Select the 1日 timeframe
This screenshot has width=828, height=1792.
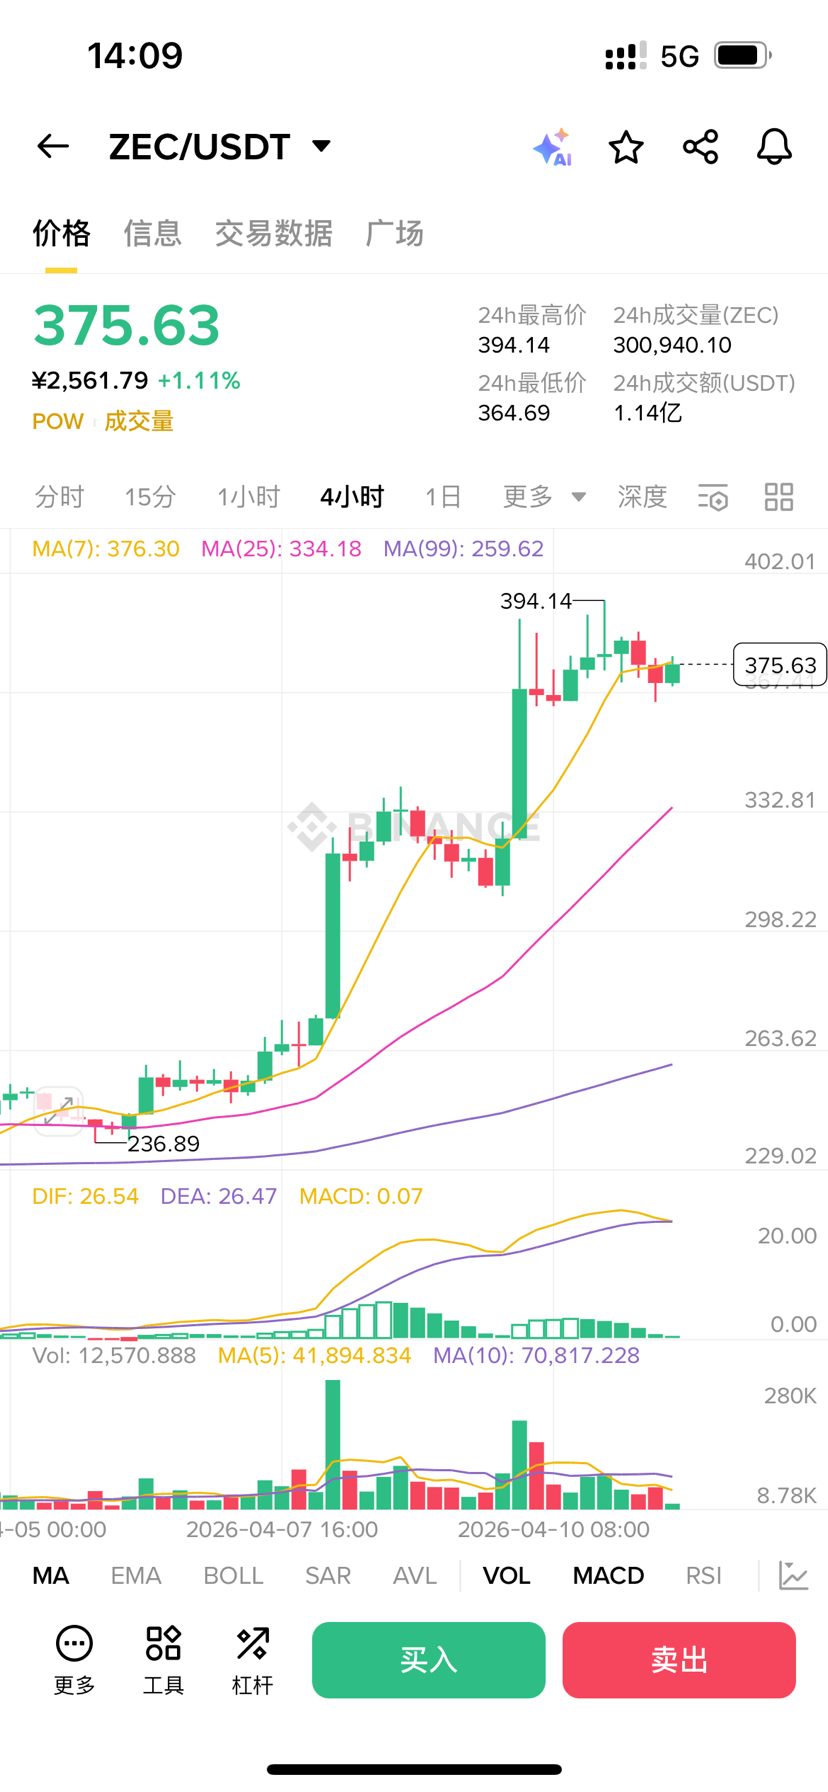[x=443, y=497]
